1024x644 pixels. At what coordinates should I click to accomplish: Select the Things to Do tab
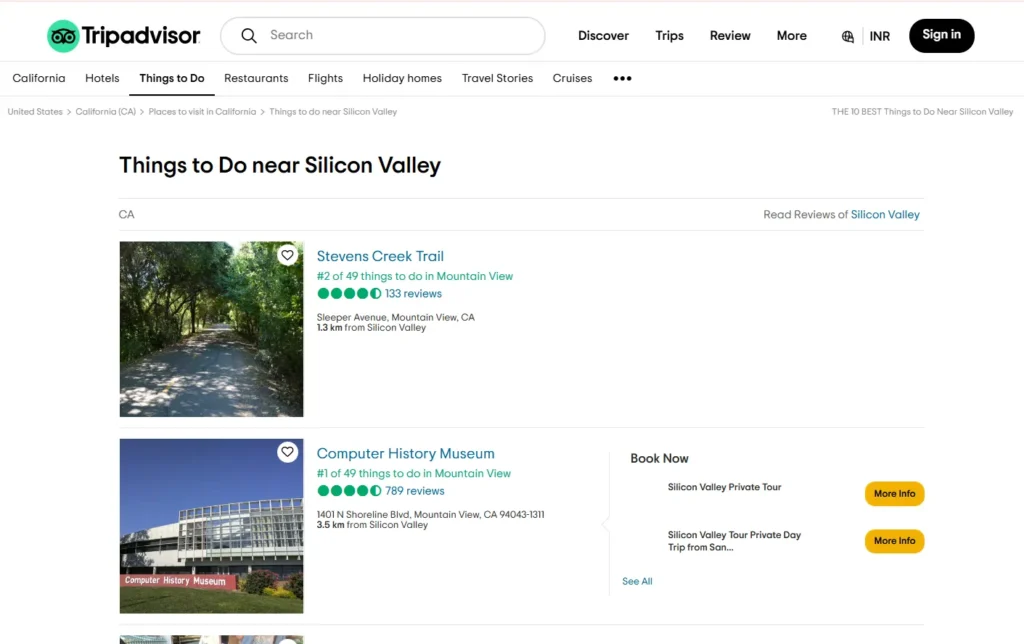[x=172, y=78]
